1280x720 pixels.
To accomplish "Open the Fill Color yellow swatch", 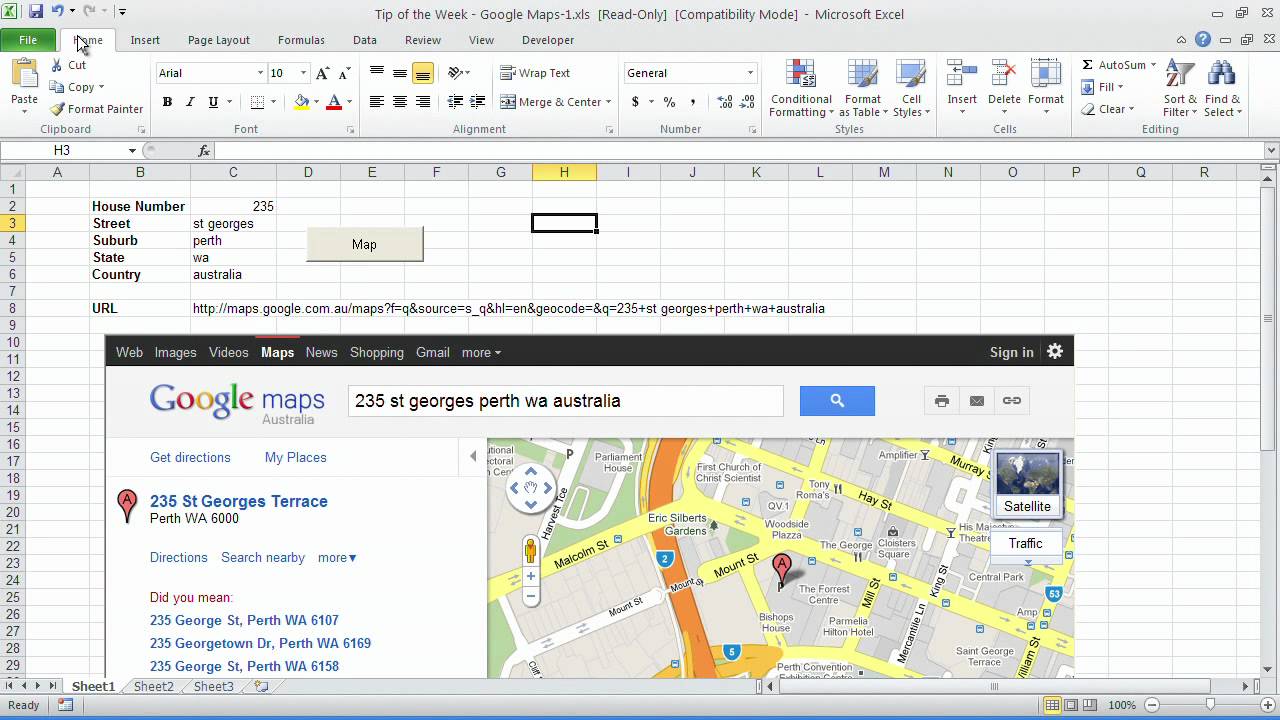I will 302,102.
